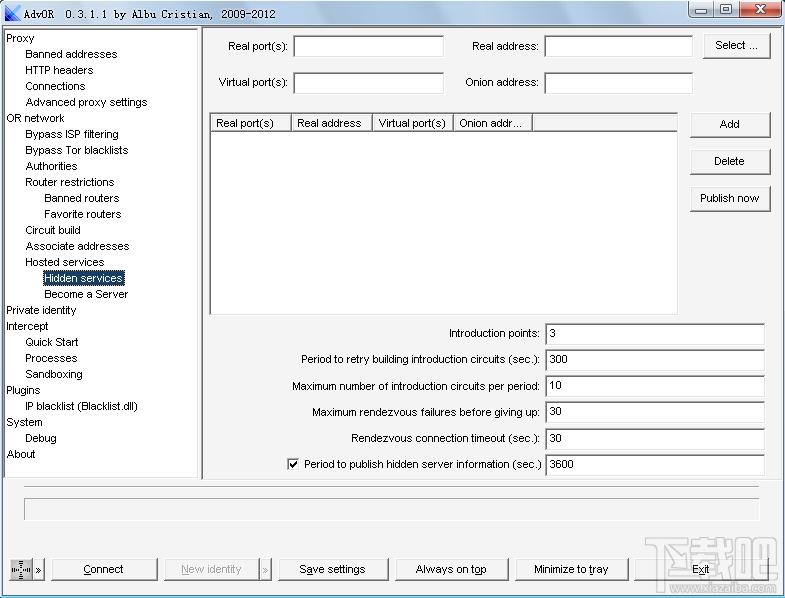Open About page
The width and height of the screenshot is (785, 598).
click(x=21, y=455)
